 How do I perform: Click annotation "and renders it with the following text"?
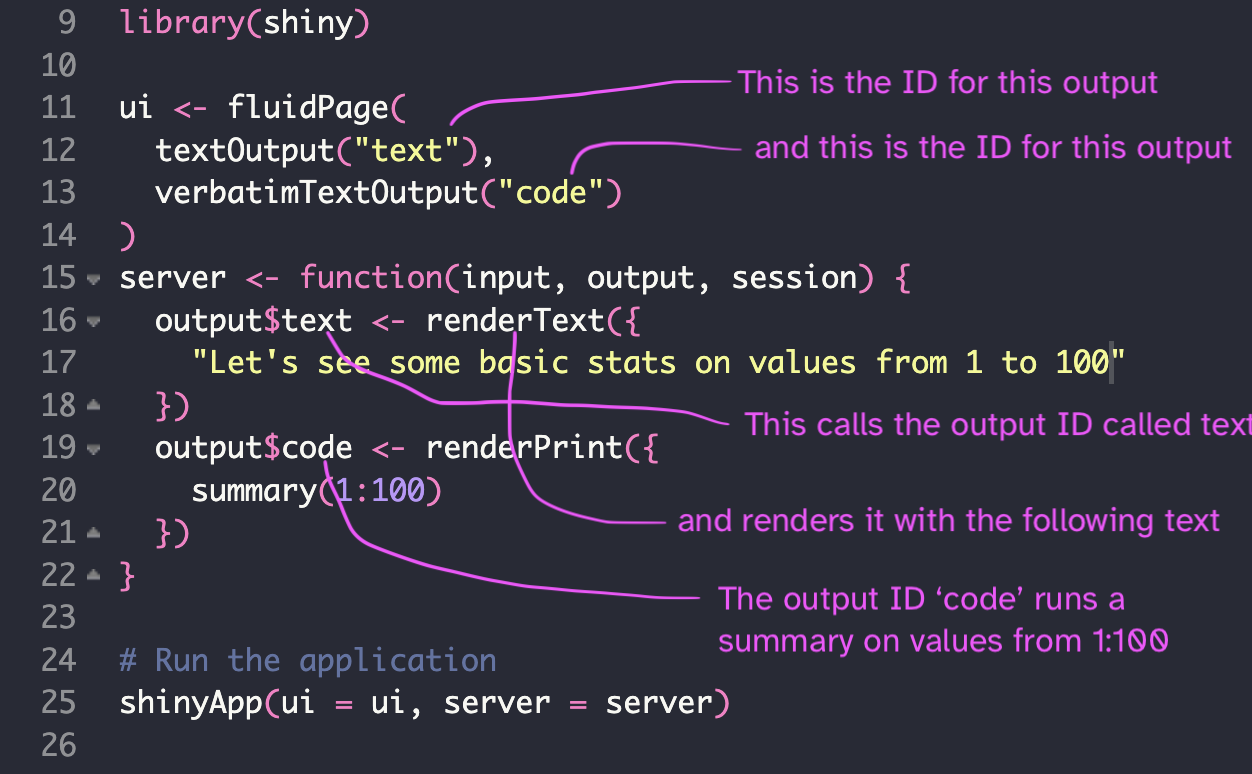[948, 520]
